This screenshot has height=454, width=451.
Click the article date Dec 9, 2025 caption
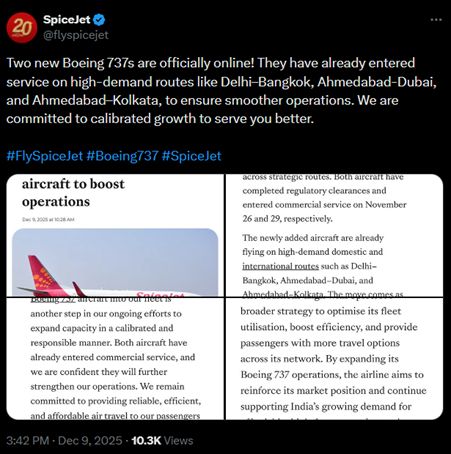pyautogui.click(x=48, y=220)
